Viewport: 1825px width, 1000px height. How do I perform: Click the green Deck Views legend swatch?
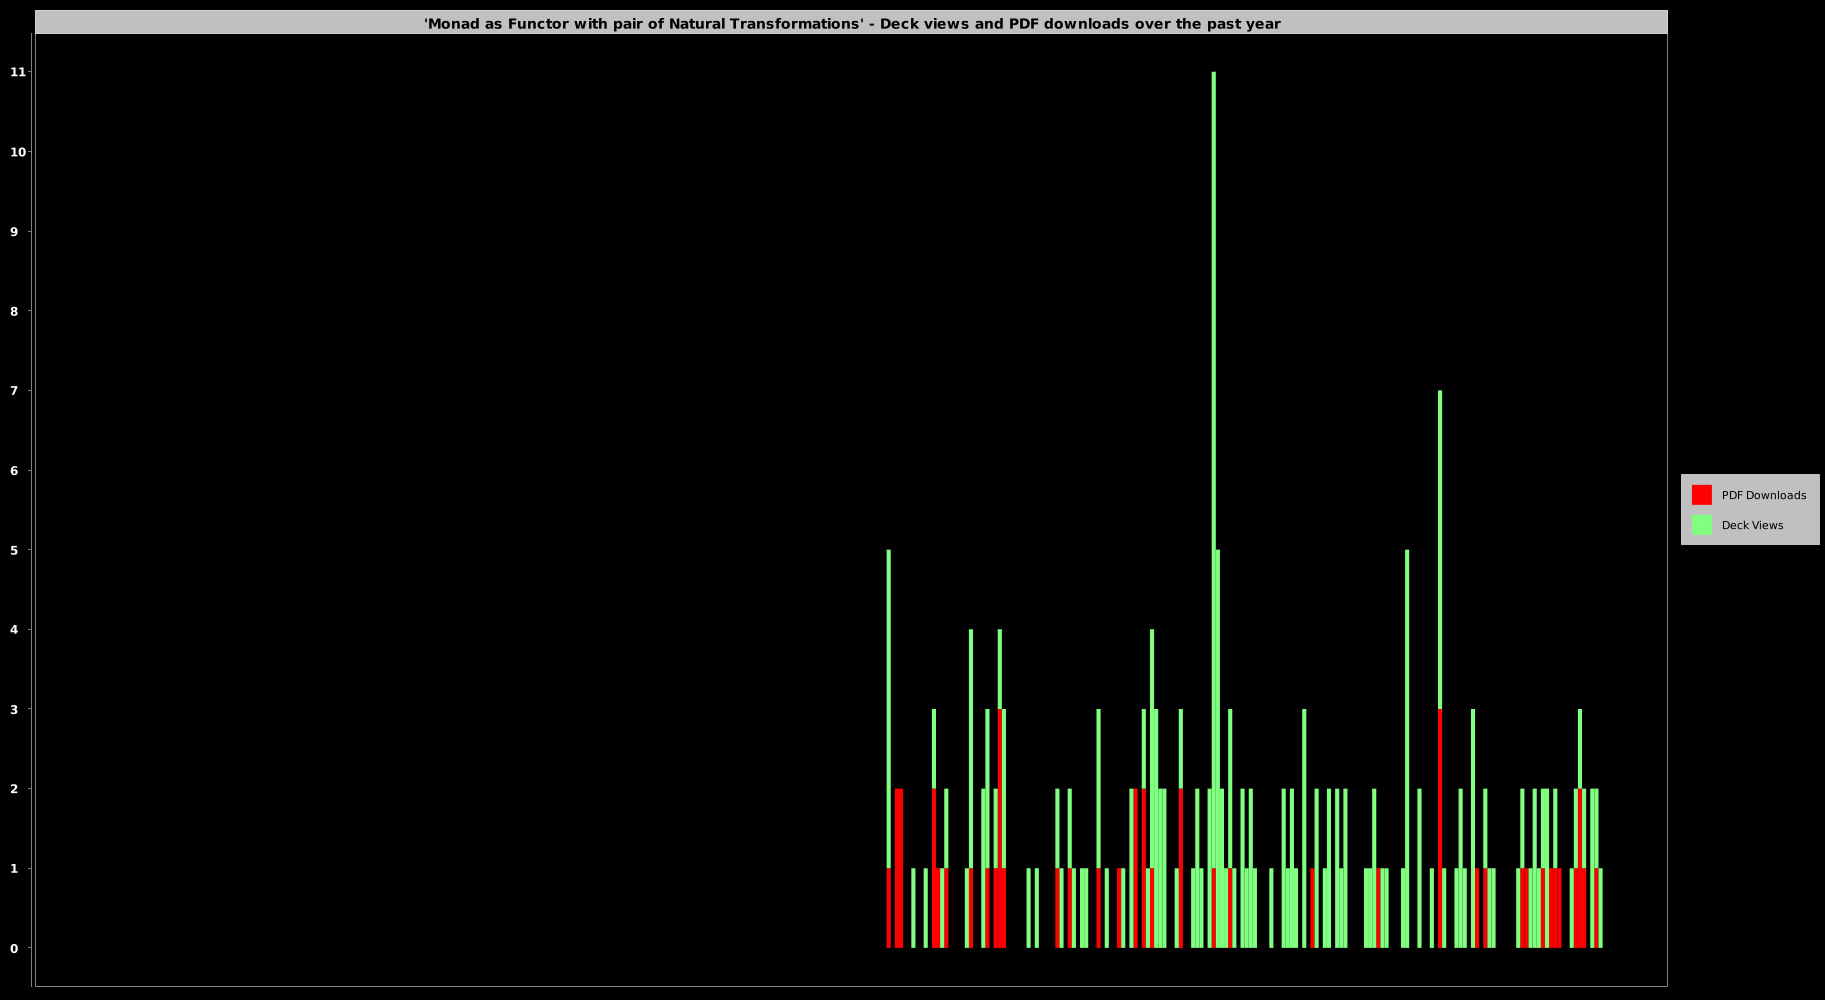(x=1701, y=525)
